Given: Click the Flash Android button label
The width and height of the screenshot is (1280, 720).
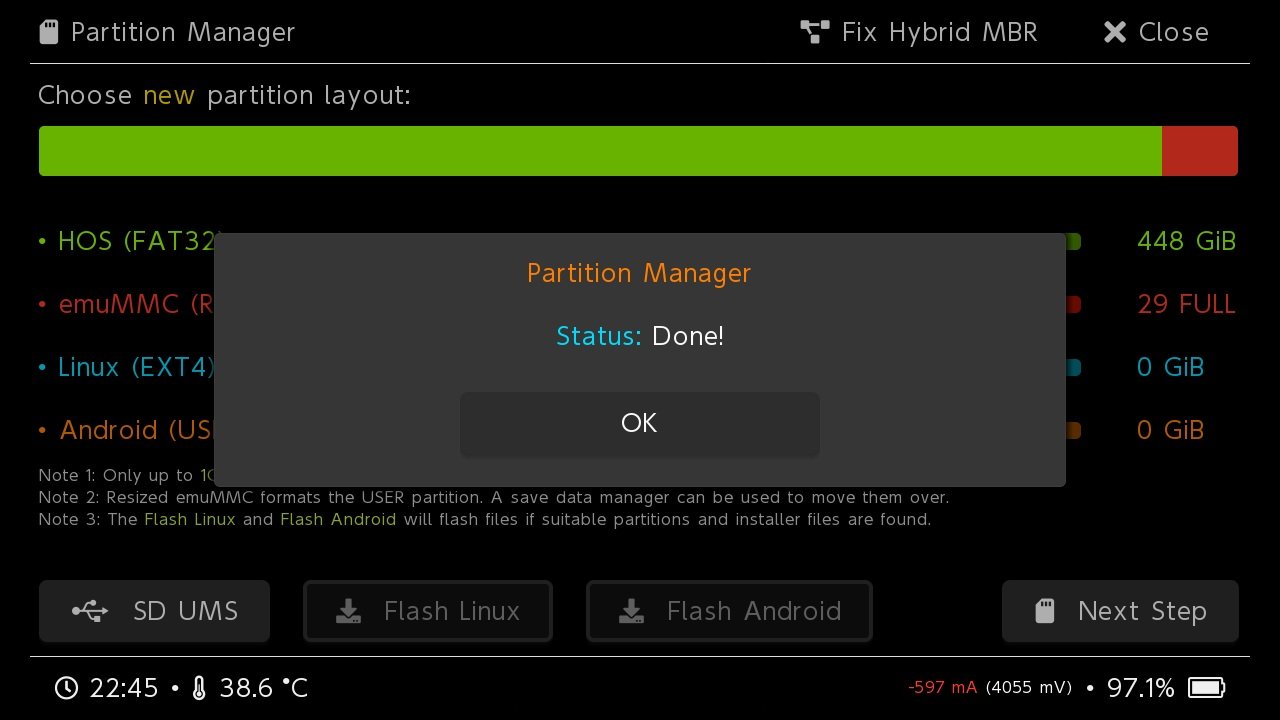Looking at the screenshot, I should [754, 611].
